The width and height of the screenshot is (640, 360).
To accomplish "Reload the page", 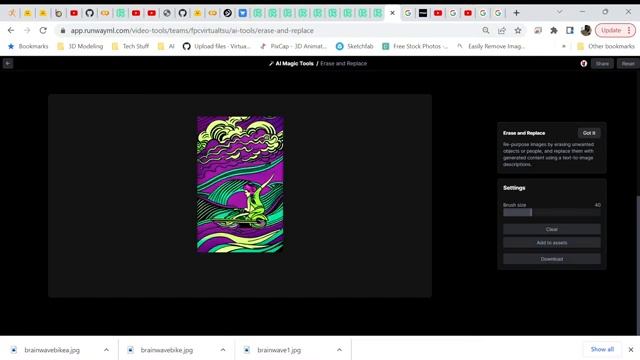I will 43,30.
